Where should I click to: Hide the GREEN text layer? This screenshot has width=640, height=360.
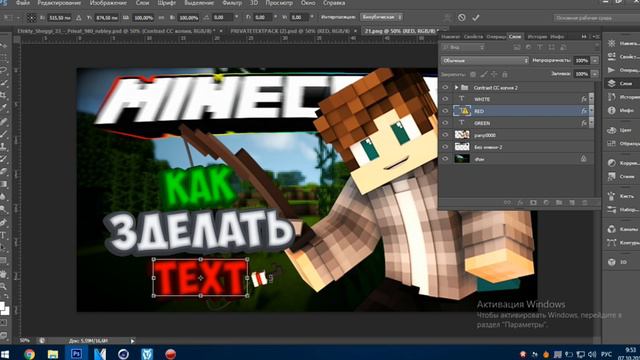445,122
